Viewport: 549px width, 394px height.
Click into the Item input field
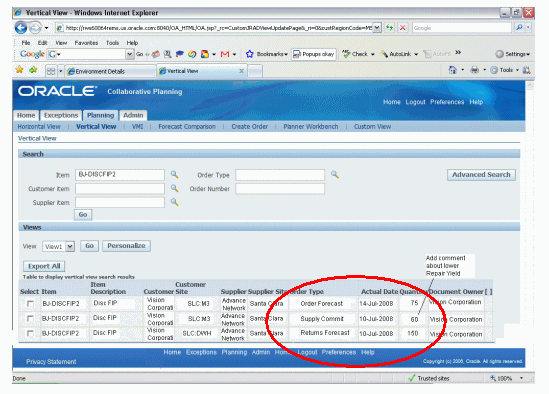click(120, 174)
